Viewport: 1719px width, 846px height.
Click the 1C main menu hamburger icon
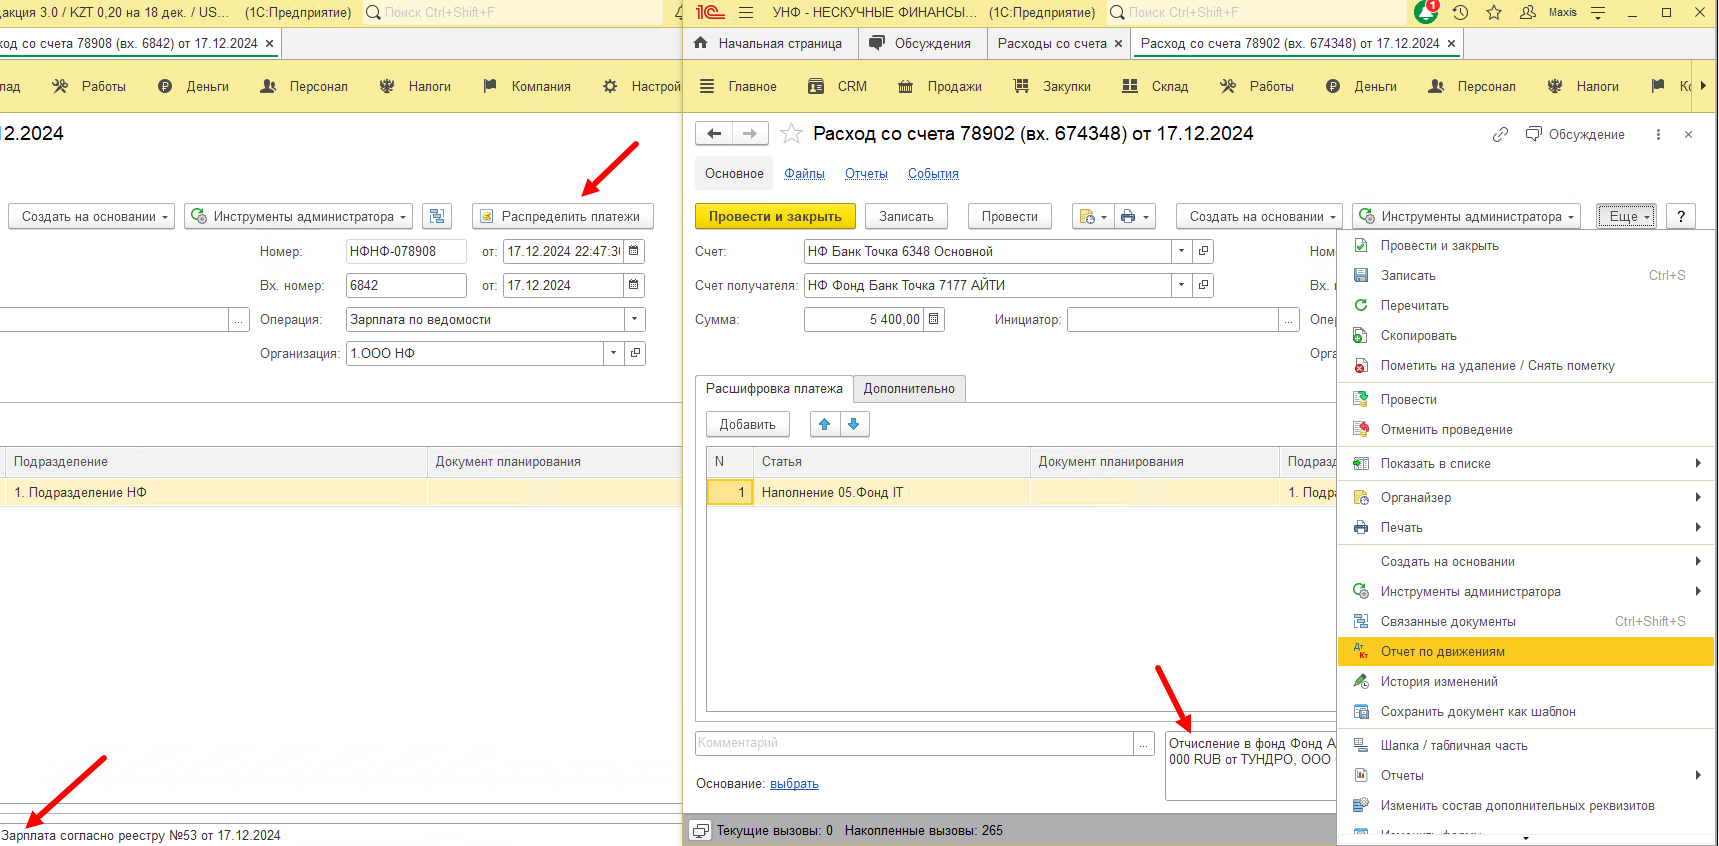coord(745,12)
